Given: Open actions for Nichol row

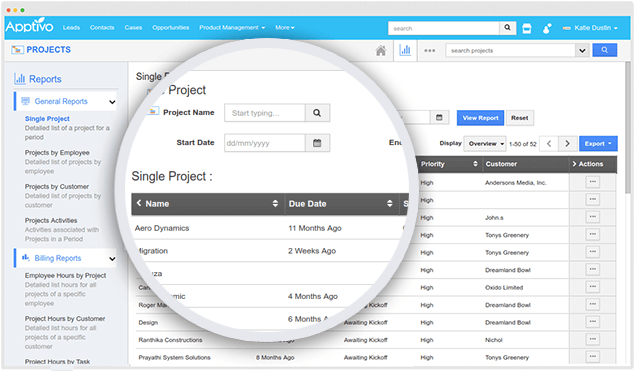Looking at the screenshot, I should click(x=592, y=339).
